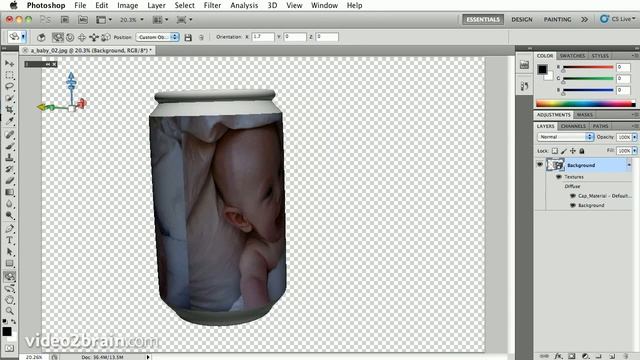This screenshot has height=360, width=640.
Task: Choose 3D Slide mode in options bar
Action: pyautogui.click(x=93, y=37)
